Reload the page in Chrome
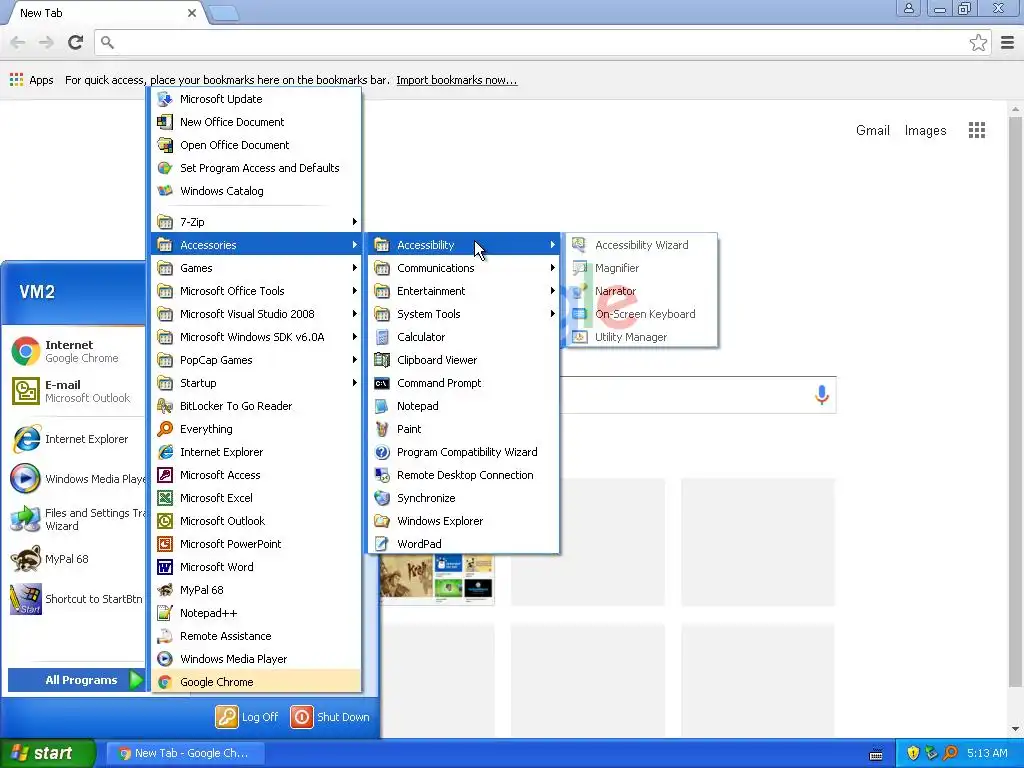Image resolution: width=1024 pixels, height=768 pixels. click(76, 42)
